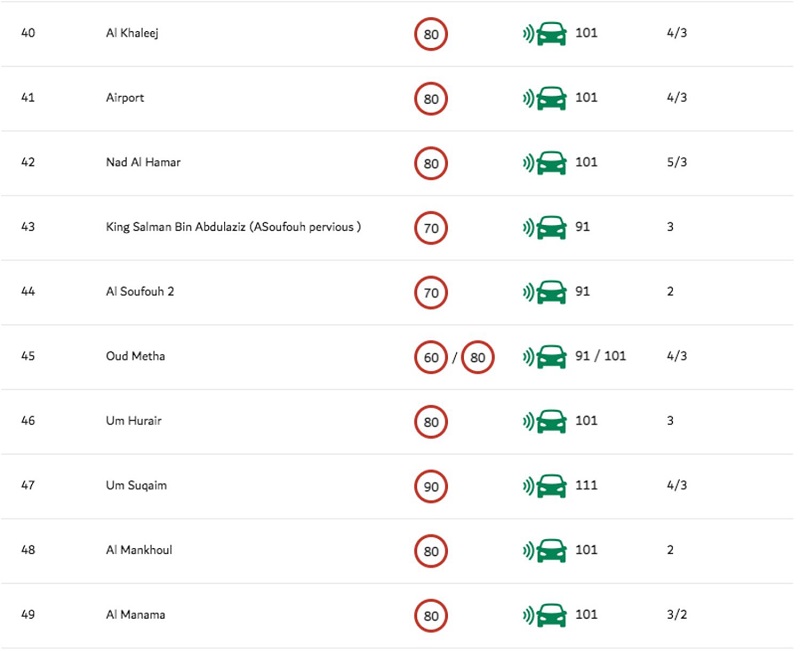Click the second 80 speed sign in Oud Metha row
The height and width of the screenshot is (651, 800).
[478, 357]
